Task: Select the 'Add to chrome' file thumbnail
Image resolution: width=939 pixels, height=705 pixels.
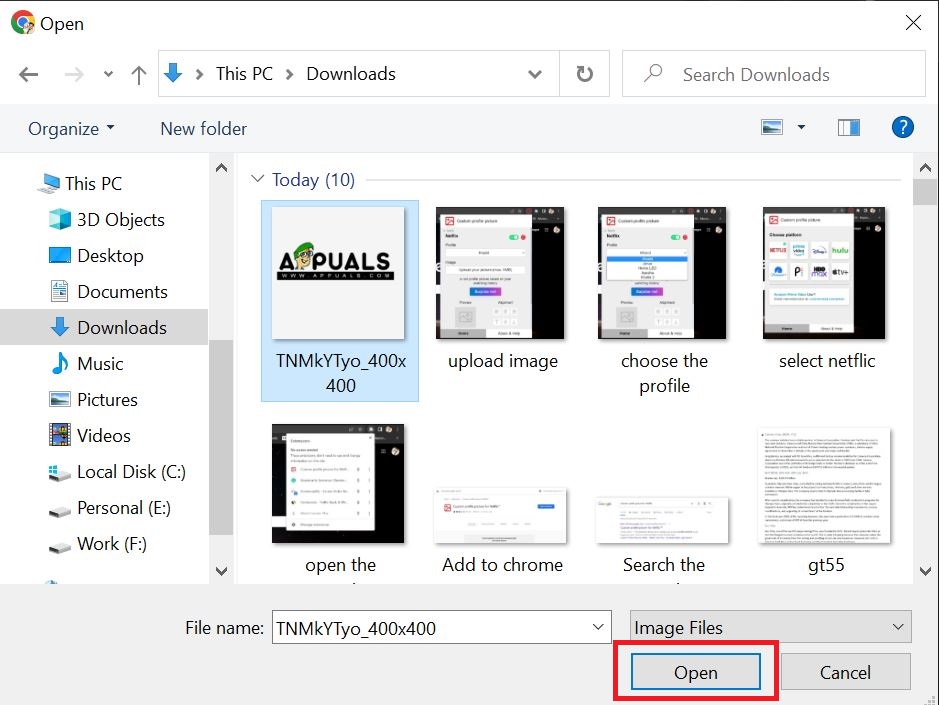Action: 500,516
